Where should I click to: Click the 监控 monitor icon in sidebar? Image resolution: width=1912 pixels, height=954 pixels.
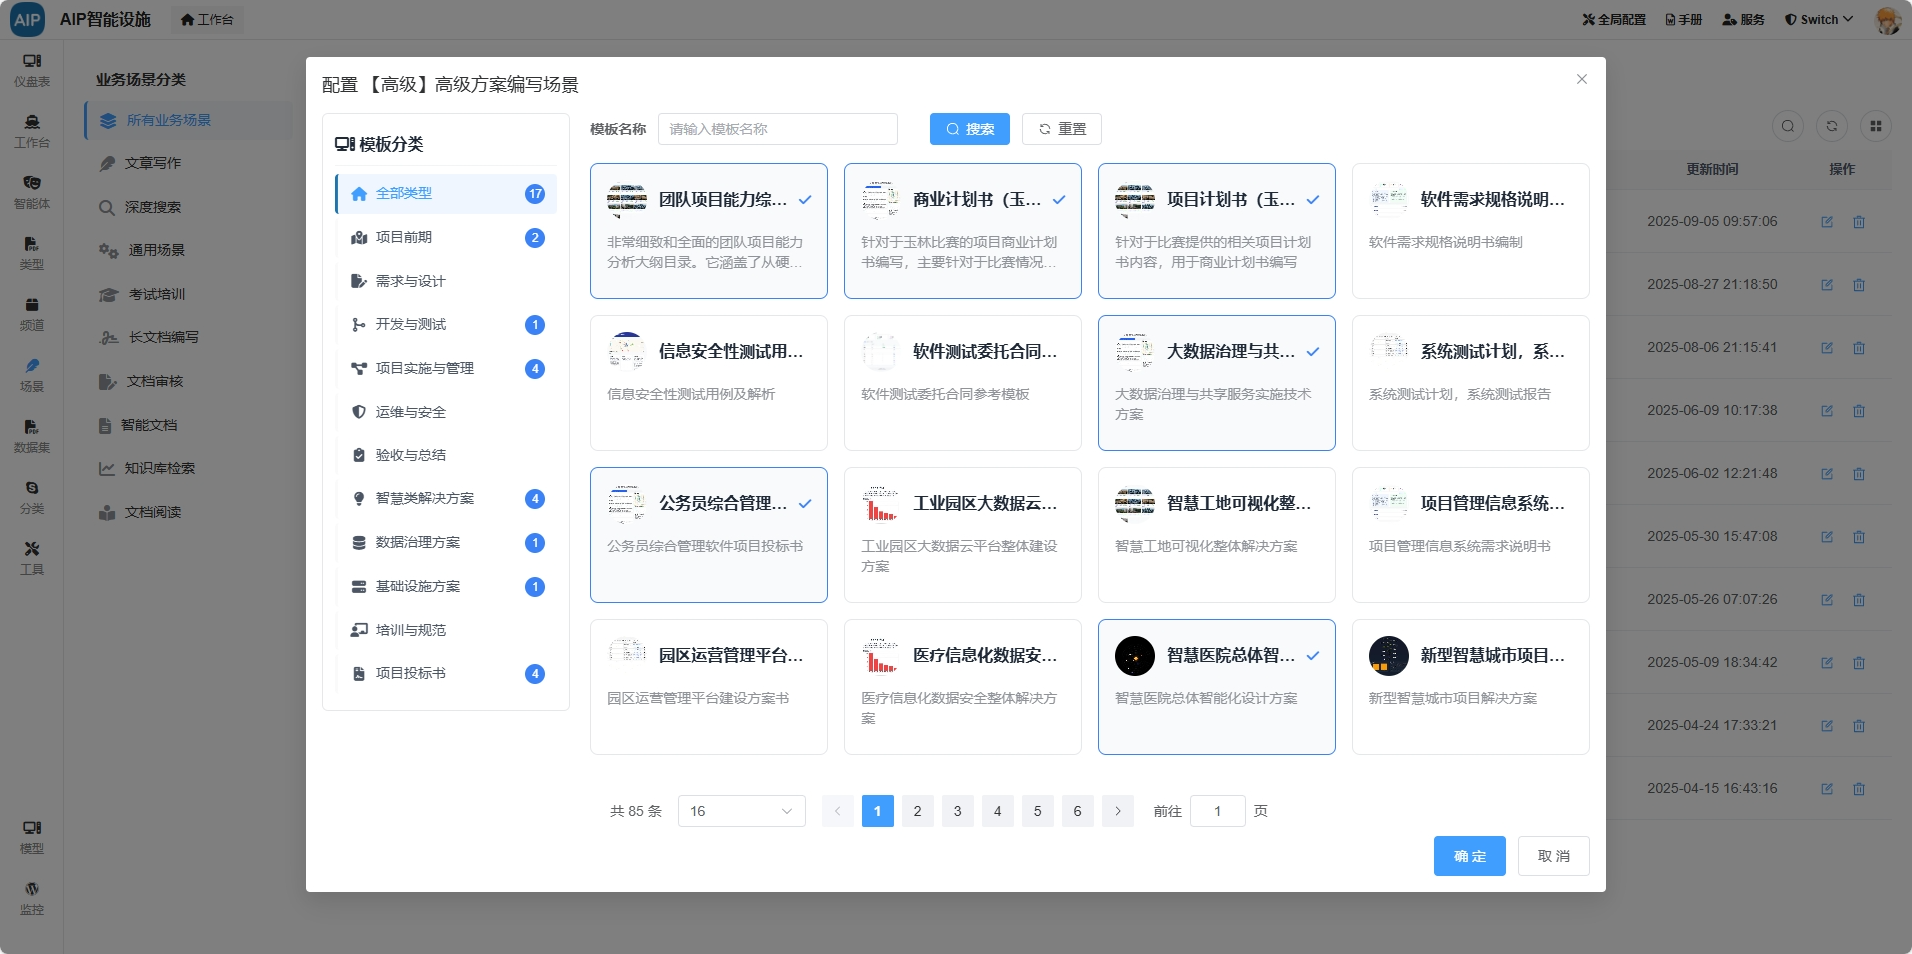(x=32, y=898)
